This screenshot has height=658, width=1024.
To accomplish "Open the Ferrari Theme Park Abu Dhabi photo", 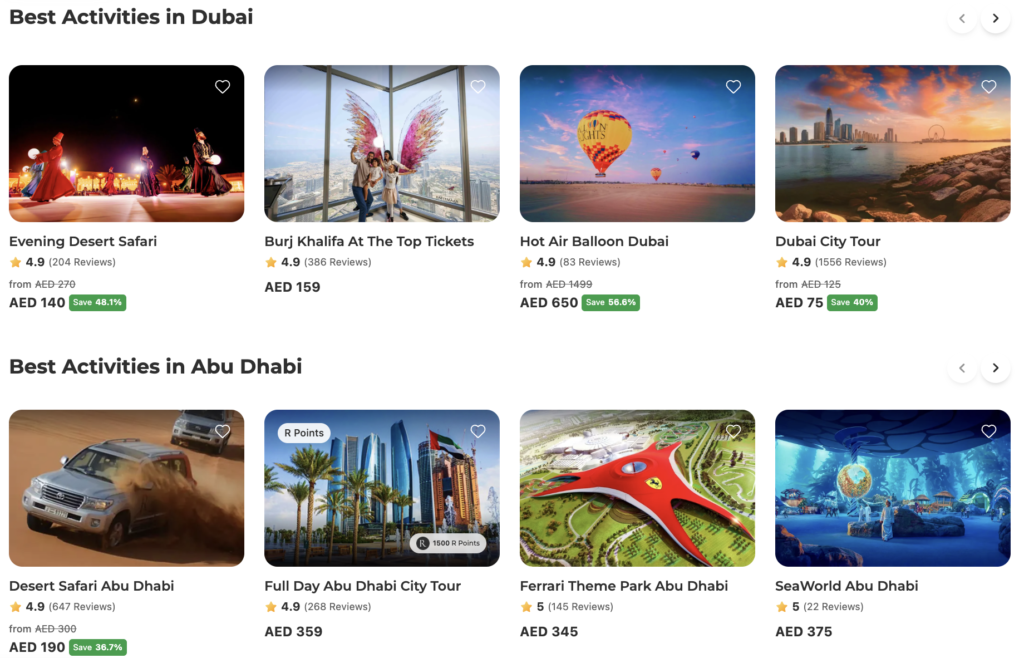I will (x=637, y=488).
